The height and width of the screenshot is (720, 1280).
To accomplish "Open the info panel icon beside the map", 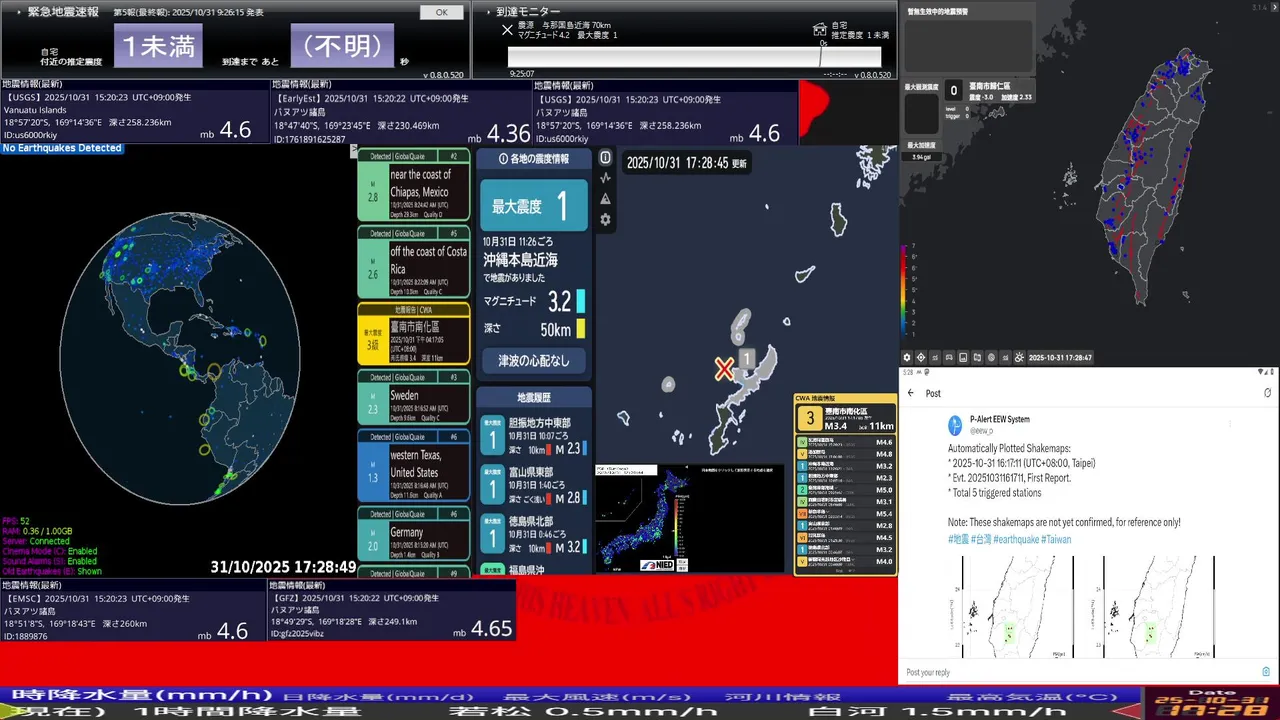I will click(x=605, y=157).
